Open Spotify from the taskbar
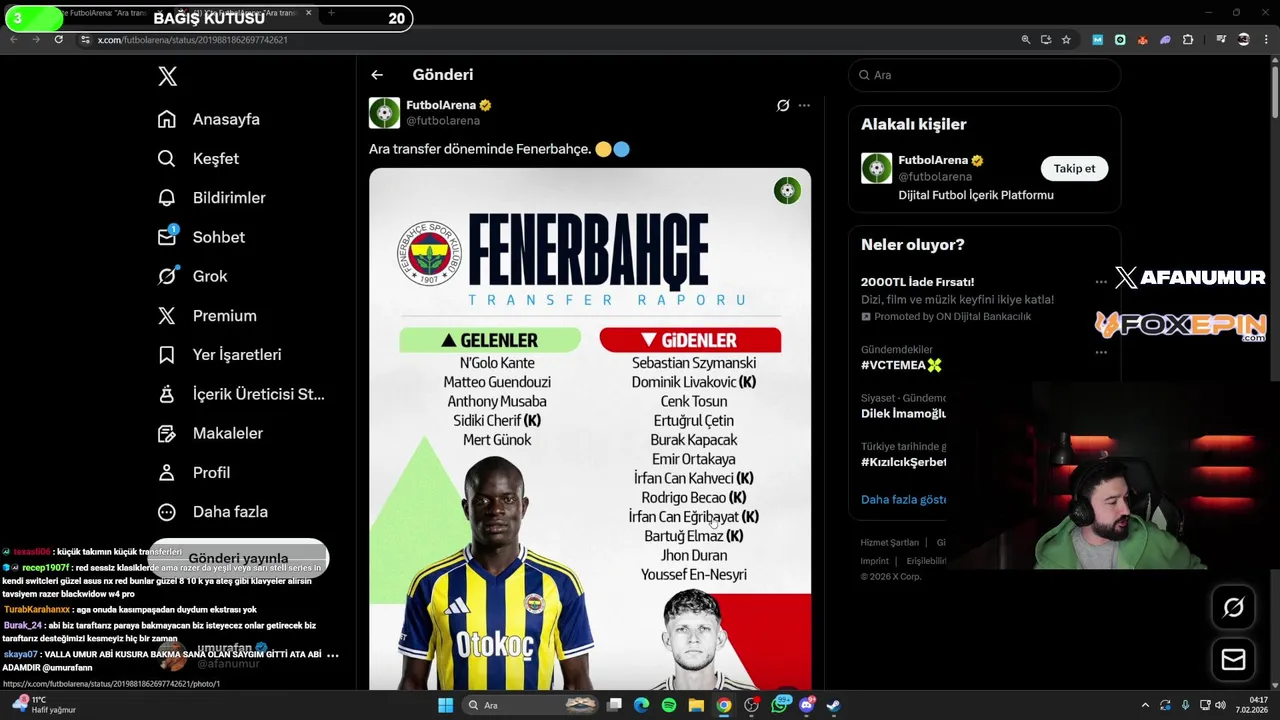Screen dimensions: 1280x720 pos(669,705)
